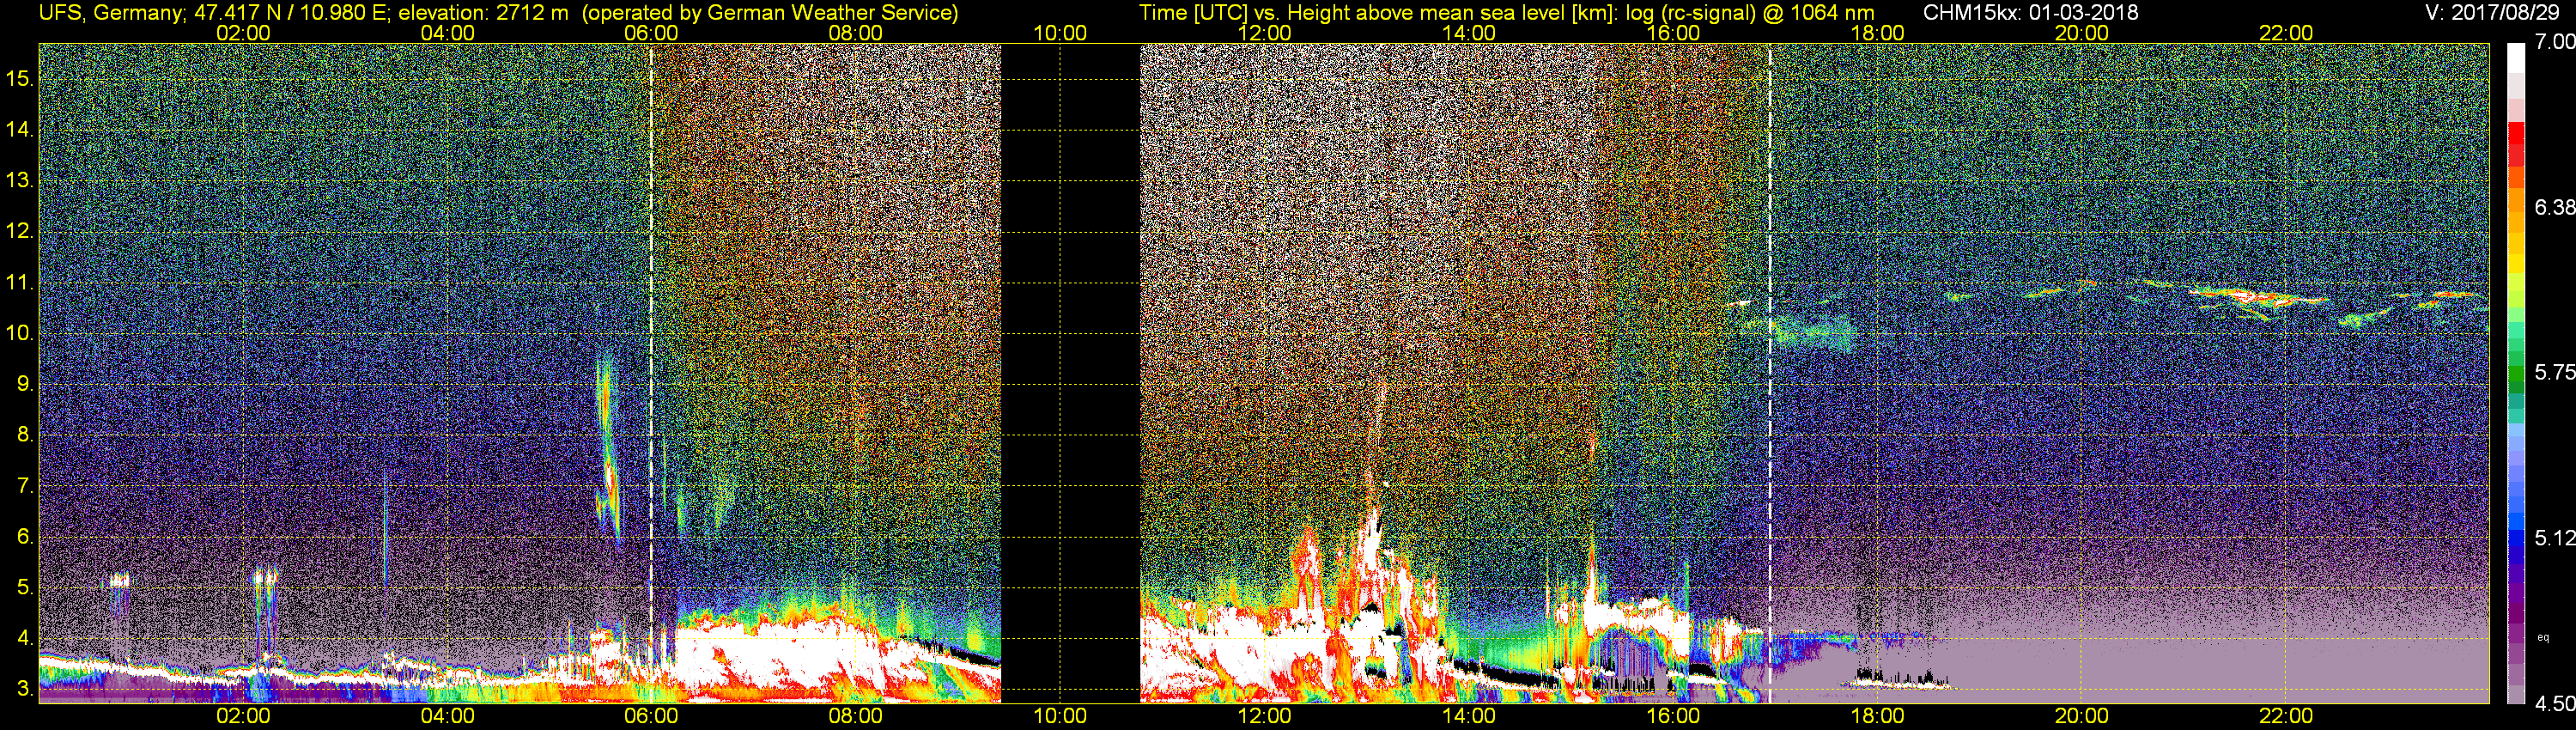Click the white dashed vertical line near 06:00

(651, 373)
